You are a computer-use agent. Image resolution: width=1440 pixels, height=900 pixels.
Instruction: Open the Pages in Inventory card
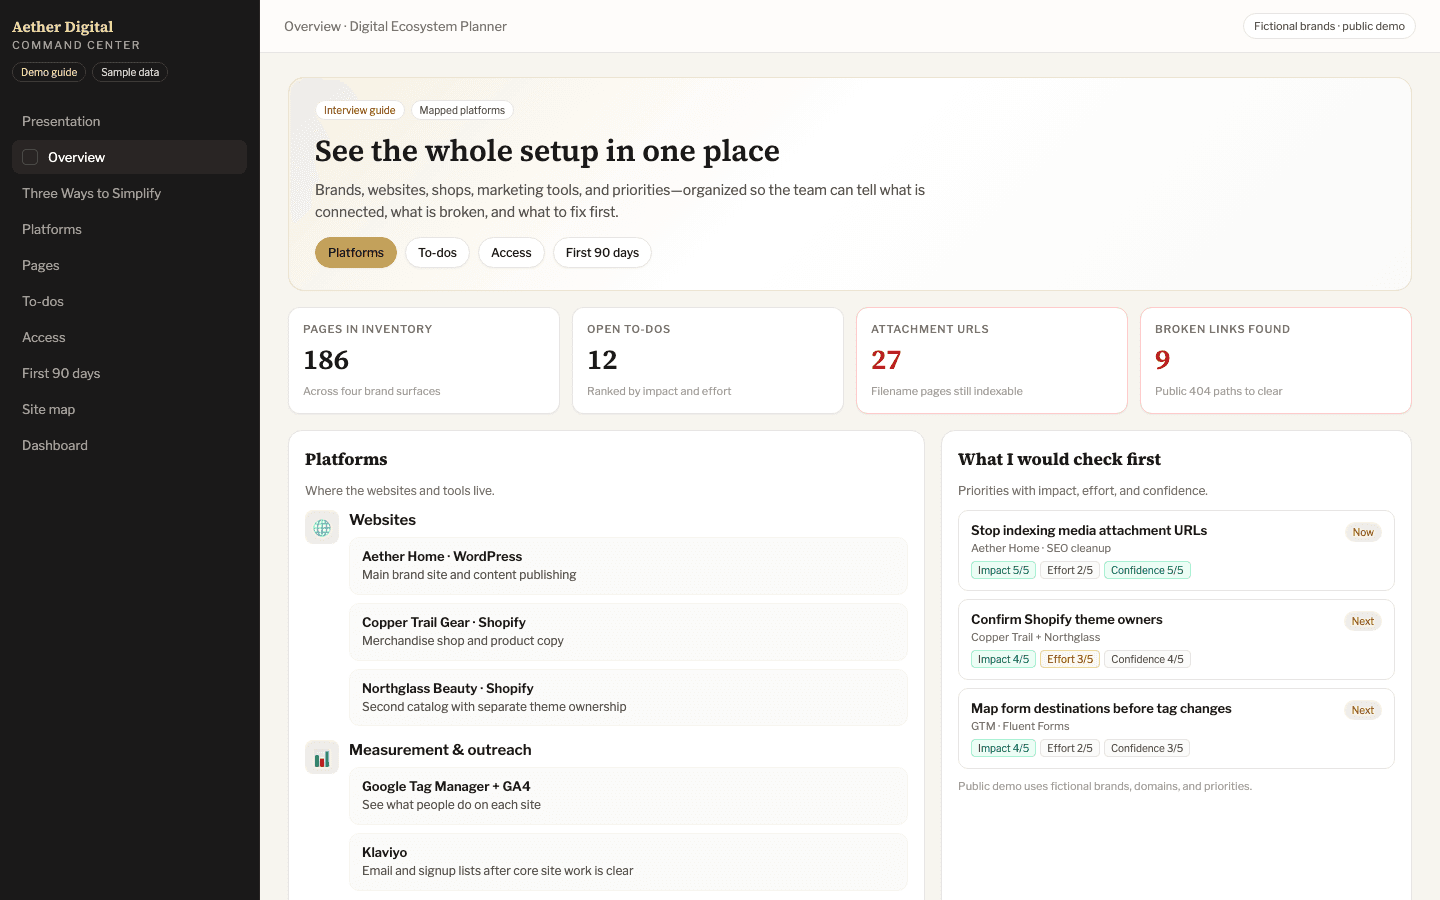coord(424,360)
